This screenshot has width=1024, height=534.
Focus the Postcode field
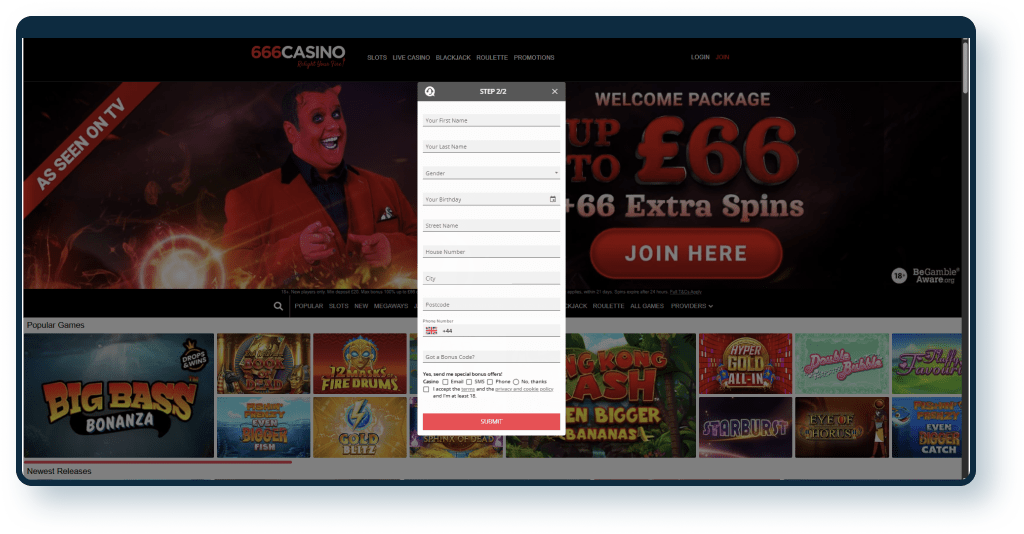pyautogui.click(x=491, y=304)
